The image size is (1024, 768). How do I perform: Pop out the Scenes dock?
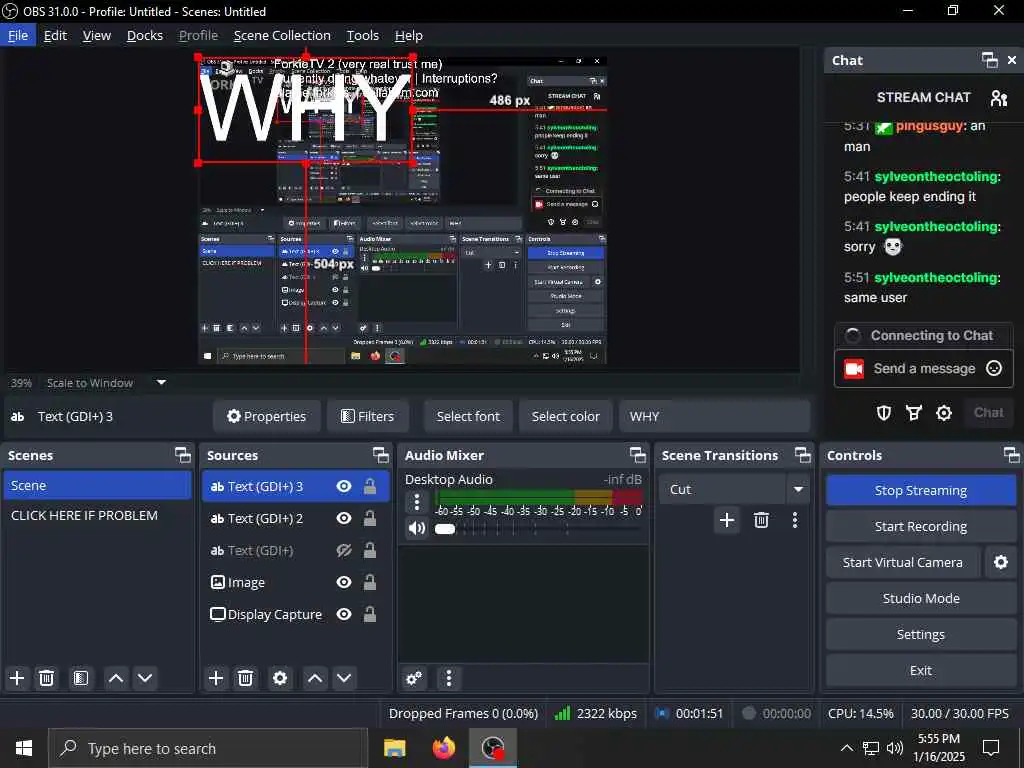183,455
